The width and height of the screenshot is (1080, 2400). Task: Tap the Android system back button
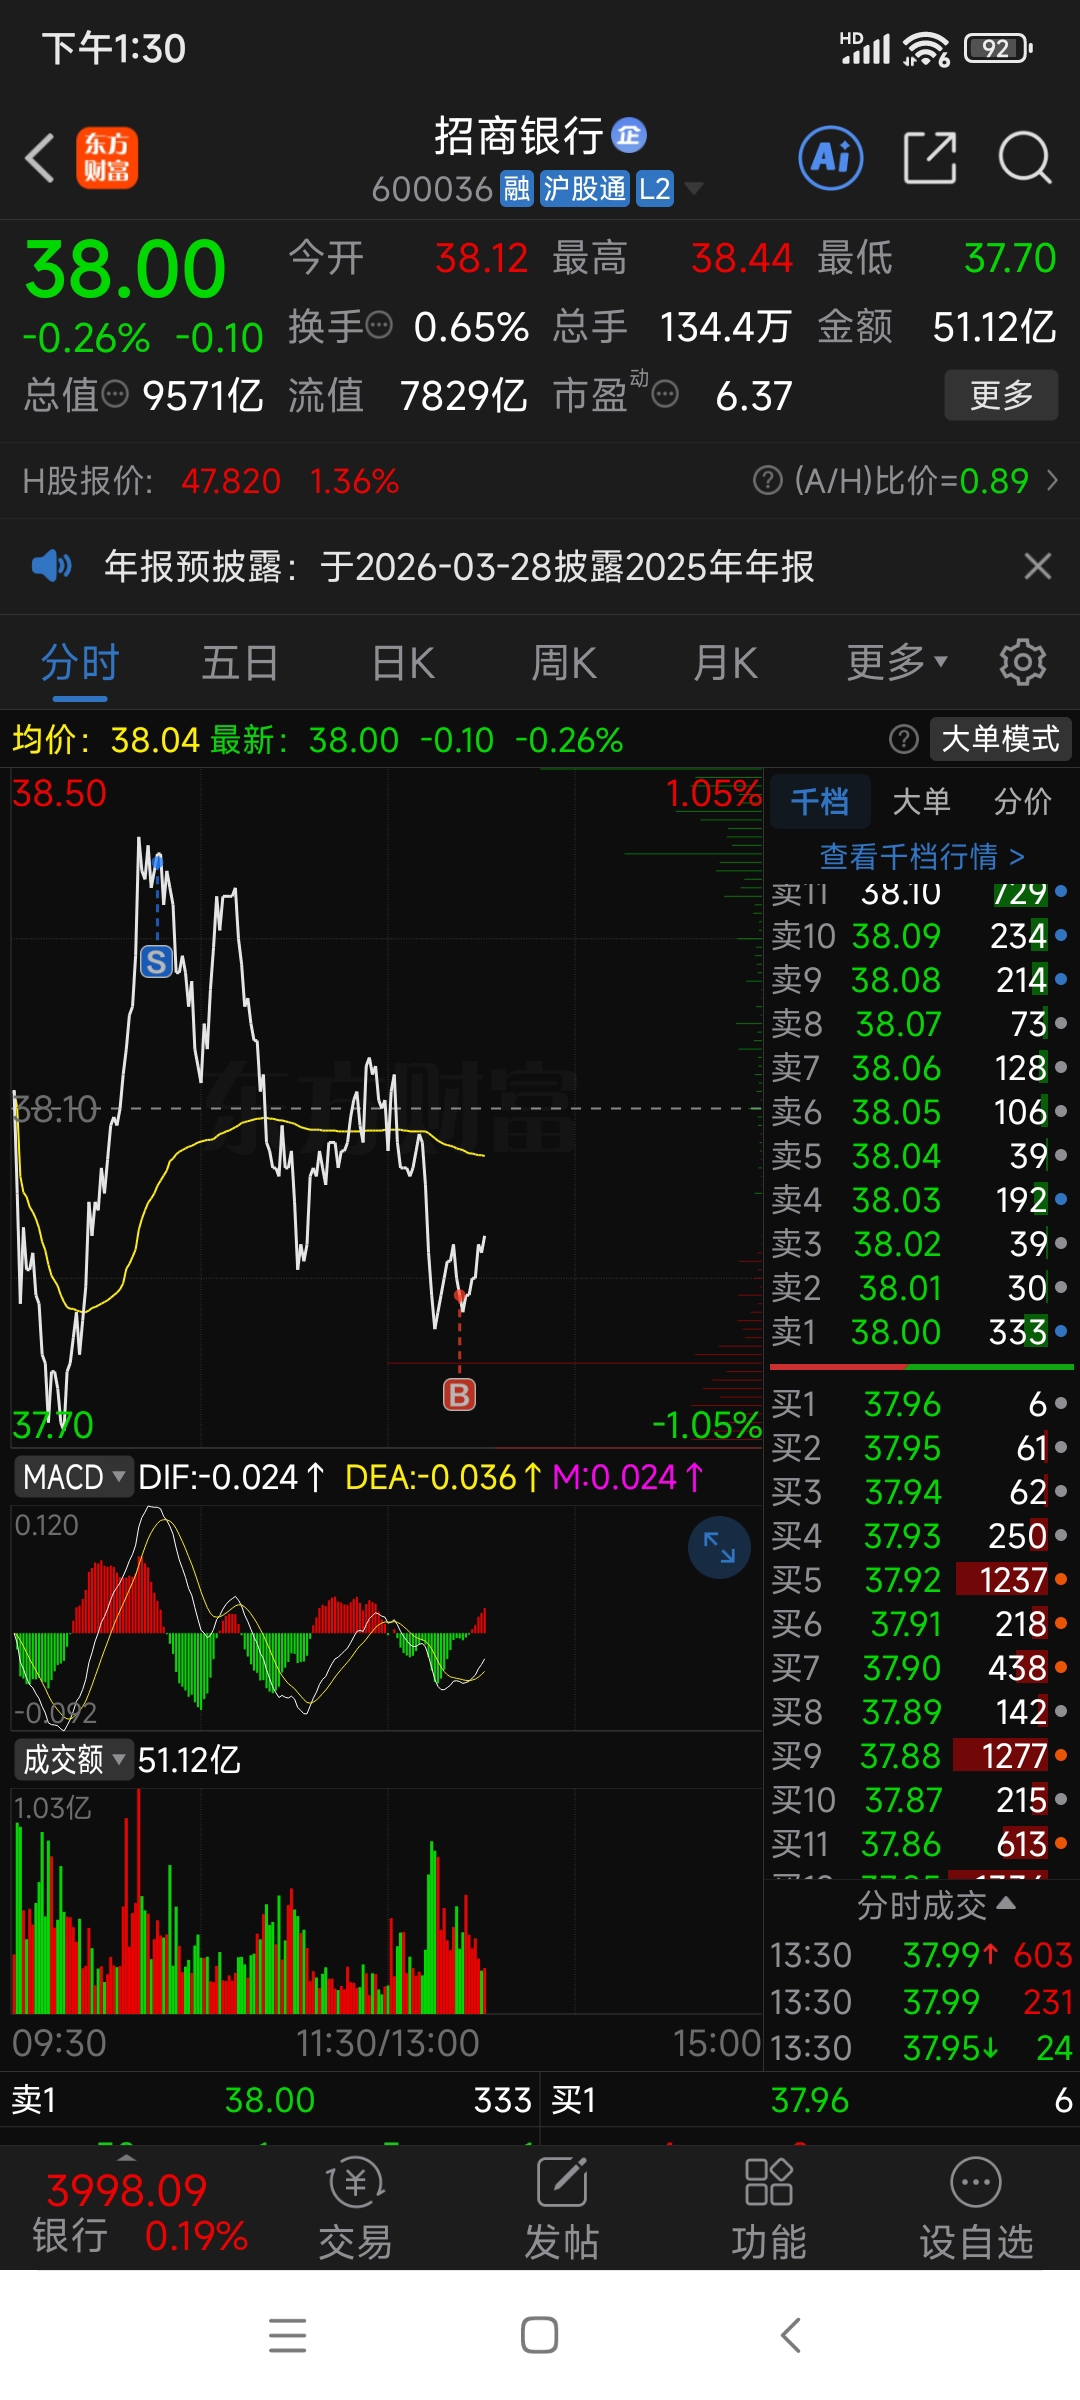pyautogui.click(x=791, y=2335)
